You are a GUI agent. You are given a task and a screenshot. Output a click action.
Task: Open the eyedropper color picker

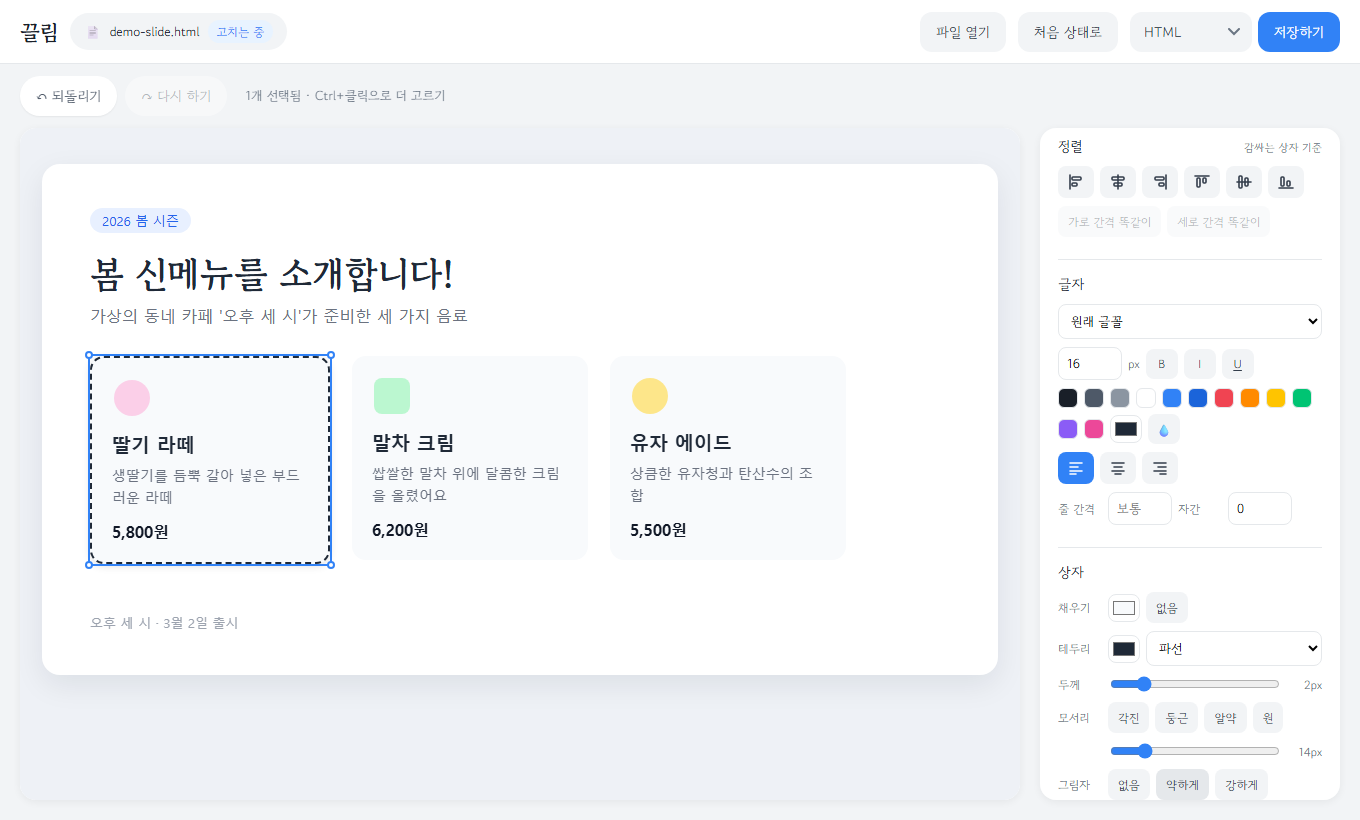pyautogui.click(x=1164, y=429)
